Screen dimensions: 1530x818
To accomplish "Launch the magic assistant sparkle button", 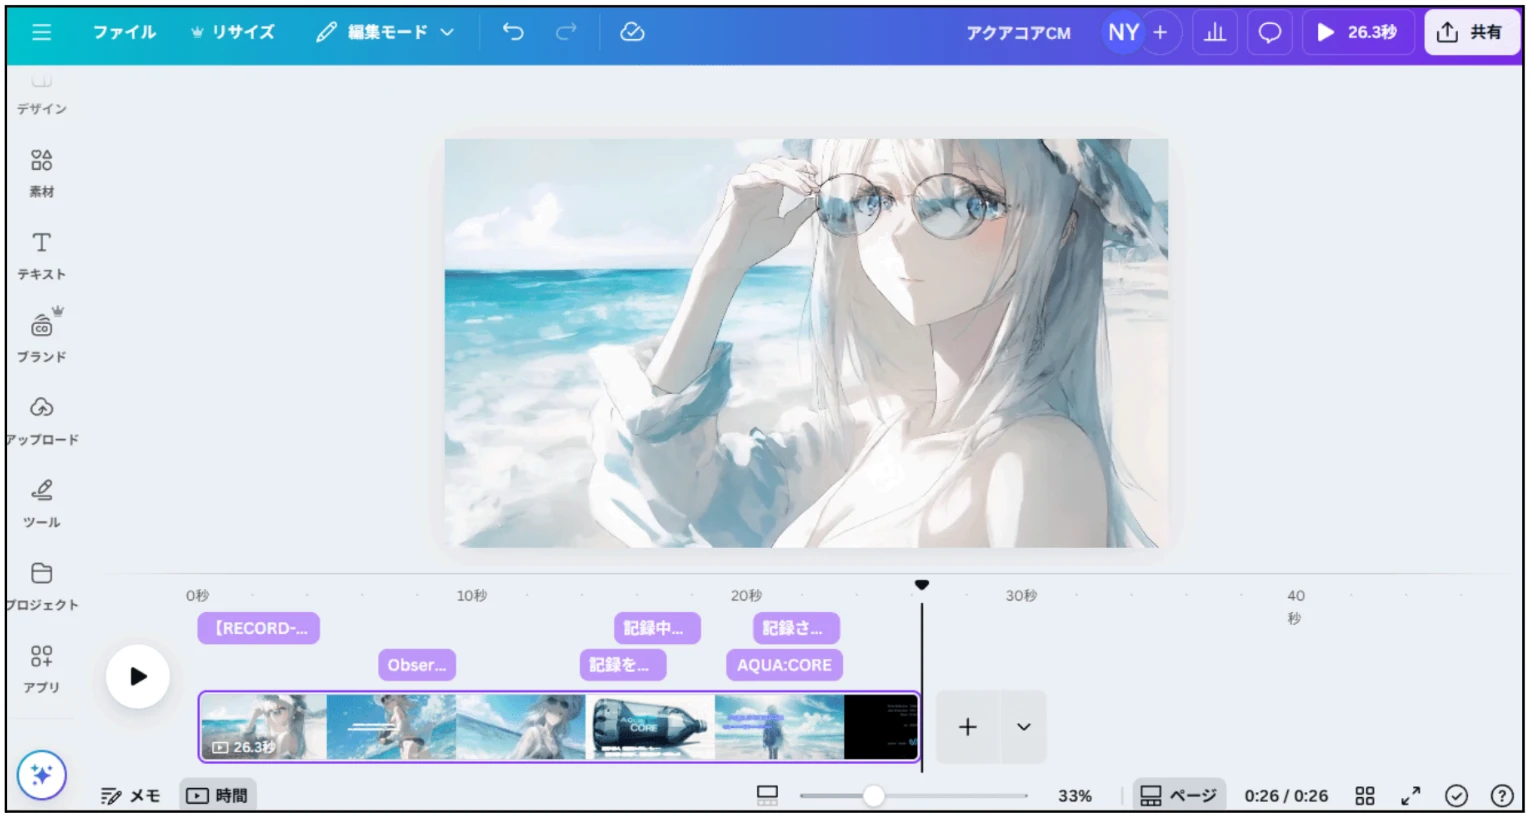I will [41, 775].
